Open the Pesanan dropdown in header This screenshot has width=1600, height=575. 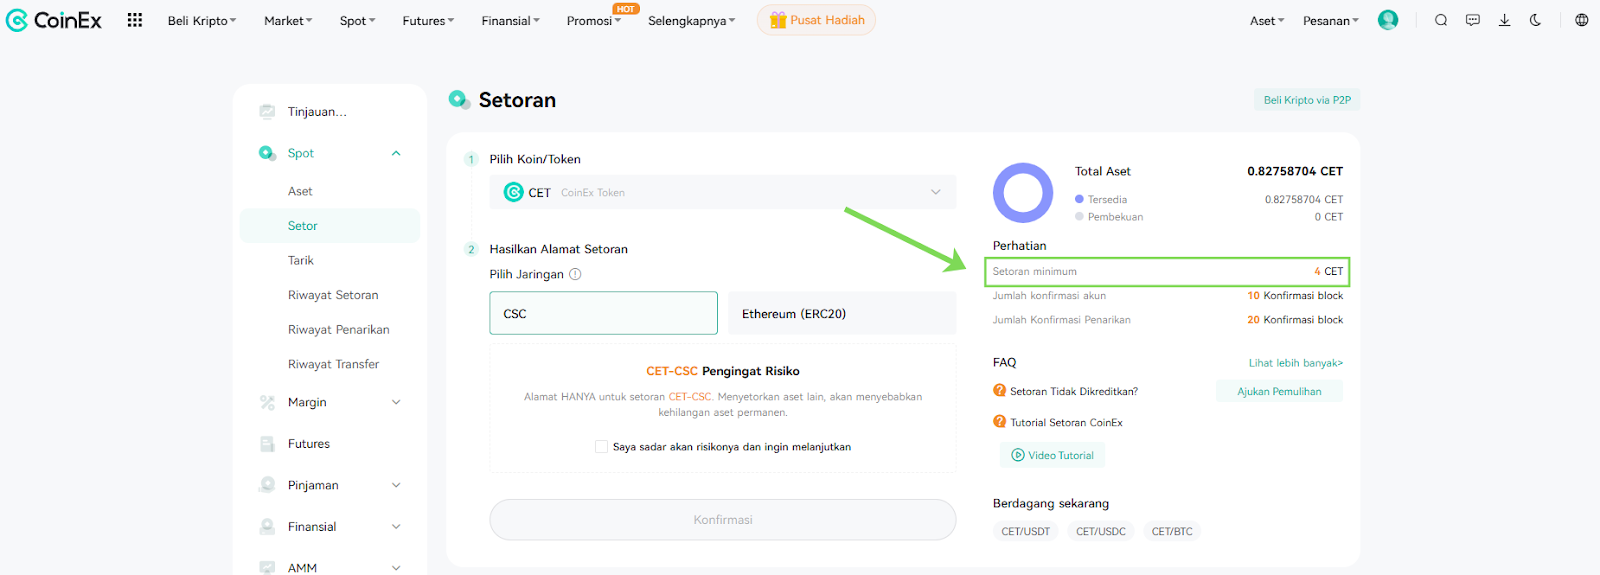tap(1331, 20)
